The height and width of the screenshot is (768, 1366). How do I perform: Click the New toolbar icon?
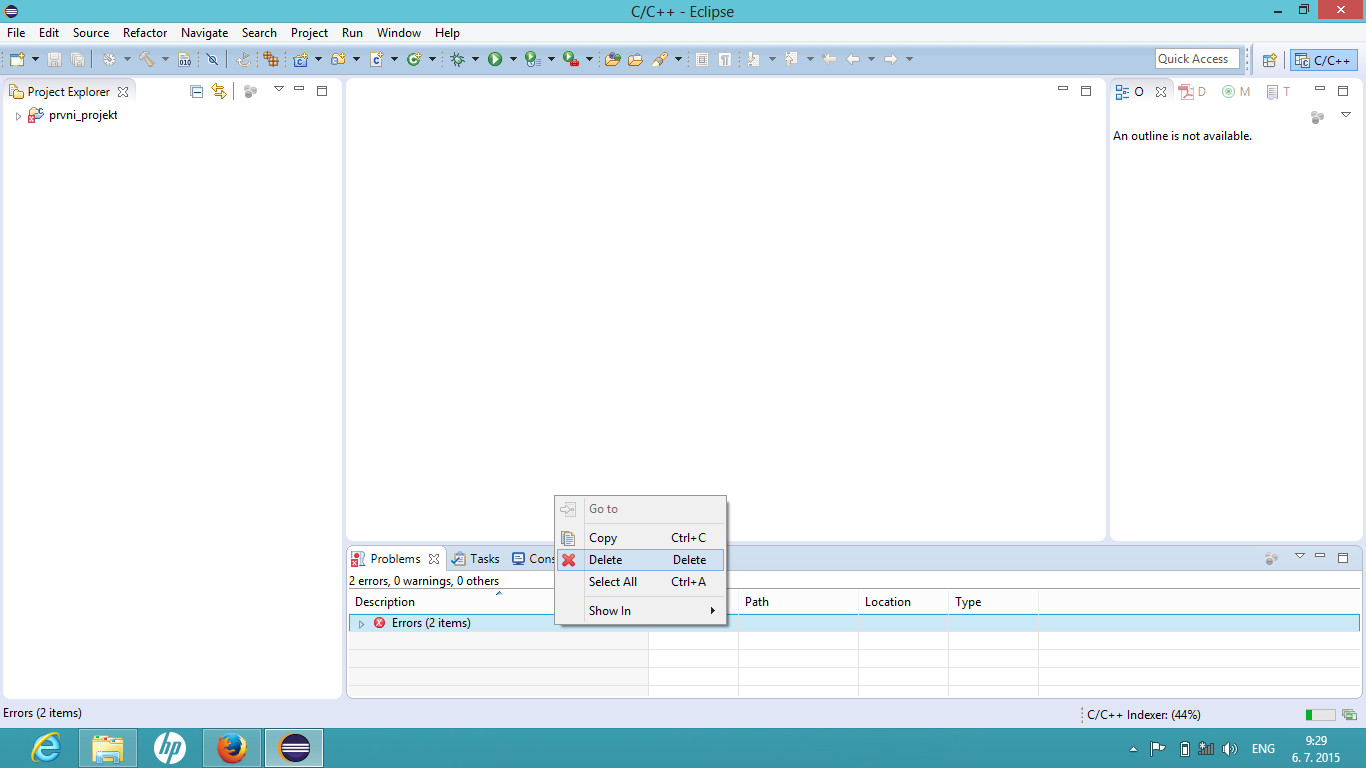17,60
